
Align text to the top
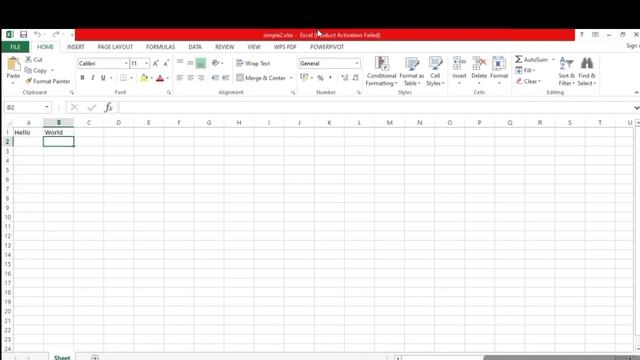coord(180,63)
